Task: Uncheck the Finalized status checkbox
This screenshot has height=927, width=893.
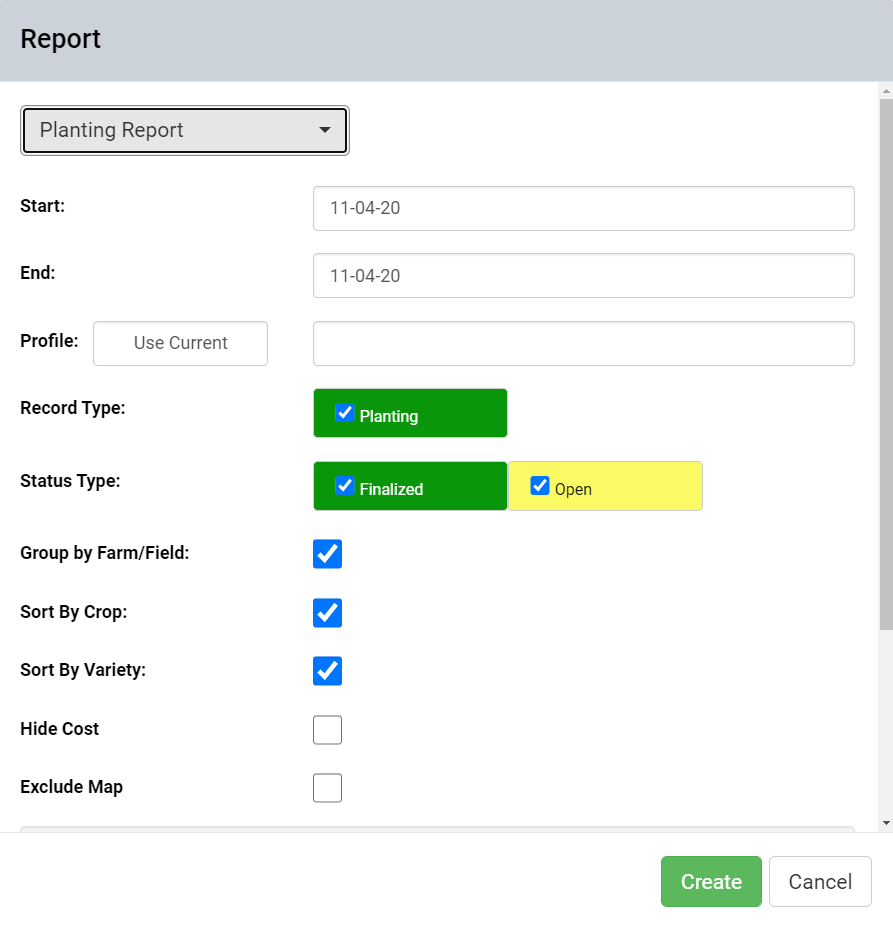Action: (345, 485)
